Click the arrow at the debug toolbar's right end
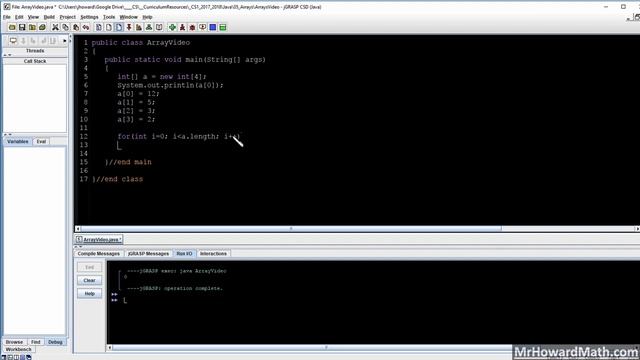 point(64,41)
